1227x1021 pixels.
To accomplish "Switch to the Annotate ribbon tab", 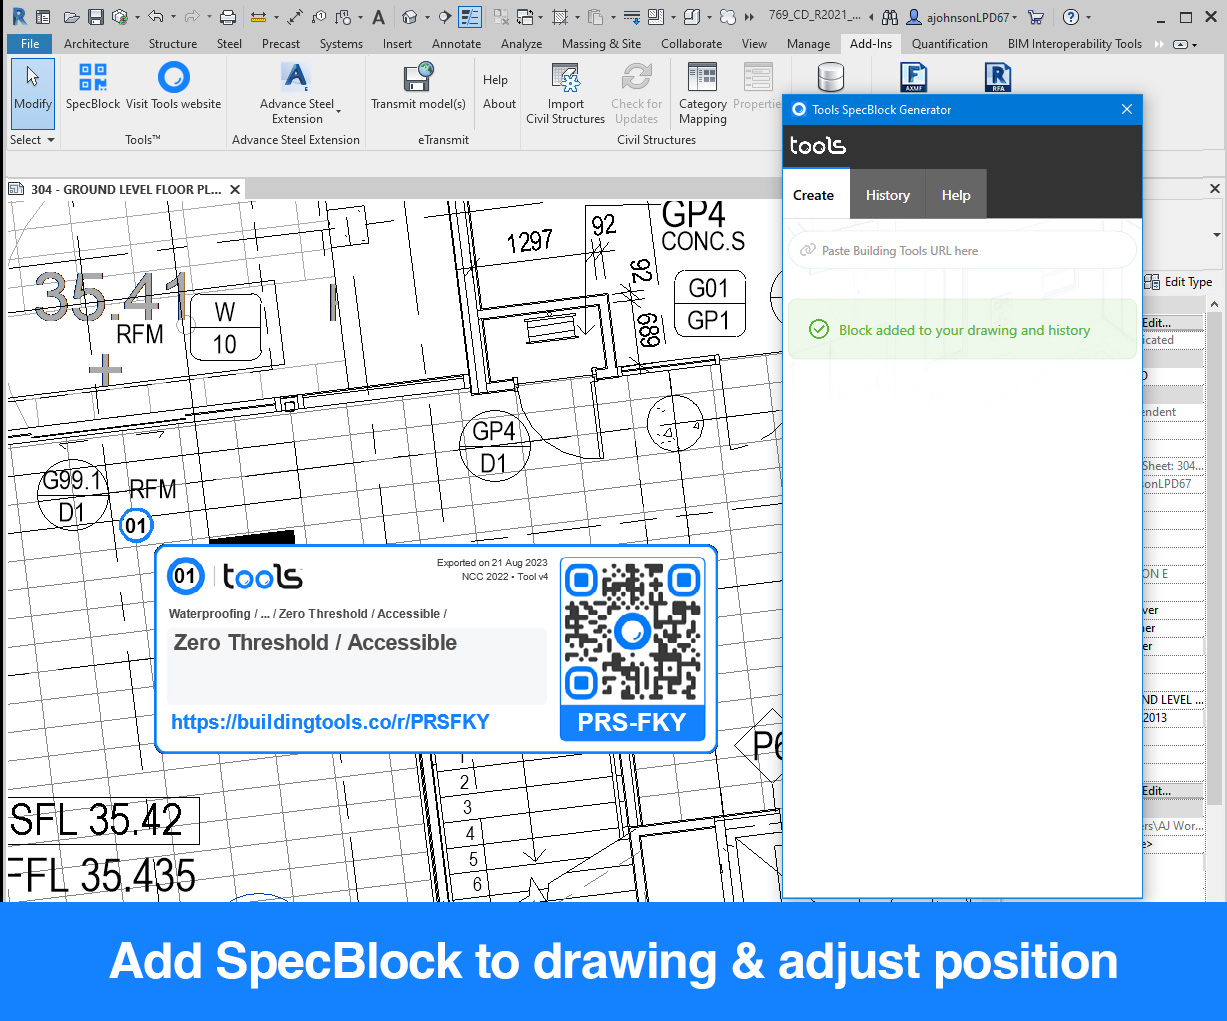I will click(x=456, y=44).
